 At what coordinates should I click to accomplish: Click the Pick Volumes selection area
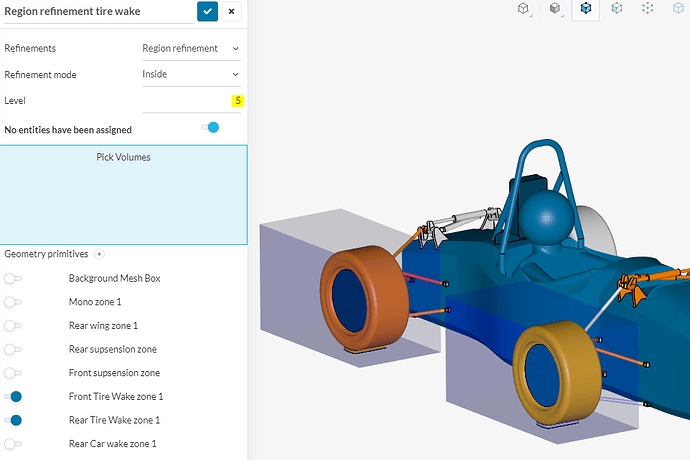coord(123,195)
